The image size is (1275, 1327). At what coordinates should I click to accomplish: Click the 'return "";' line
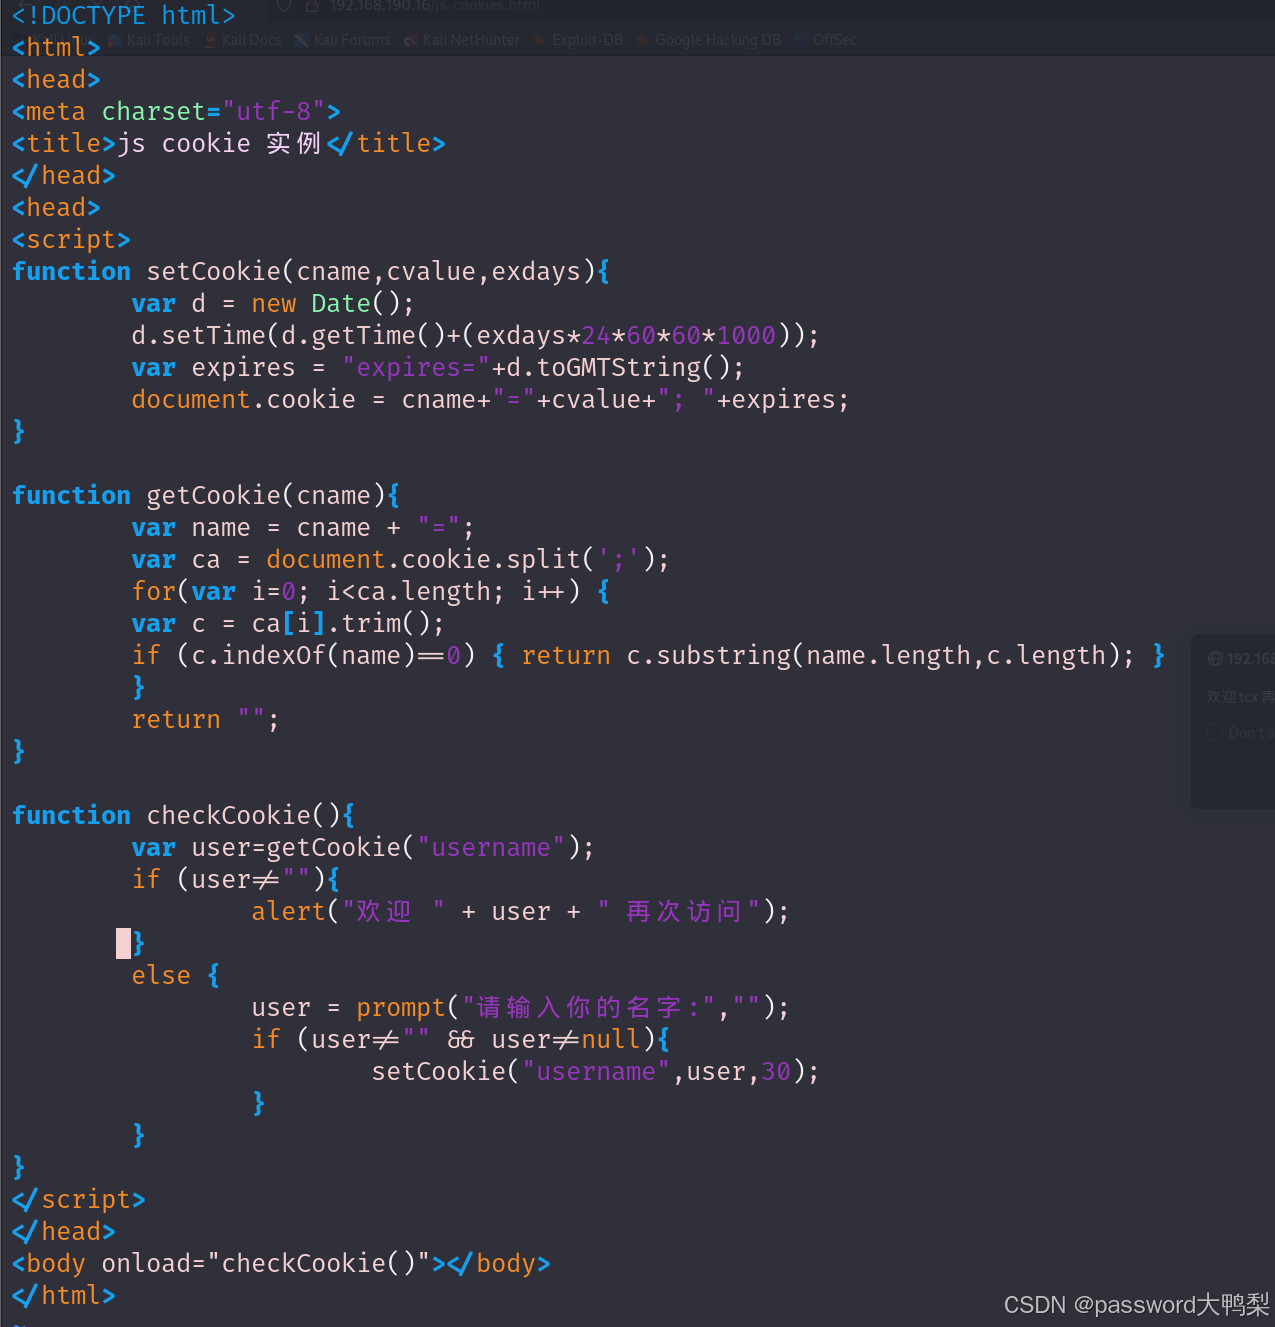tap(206, 719)
